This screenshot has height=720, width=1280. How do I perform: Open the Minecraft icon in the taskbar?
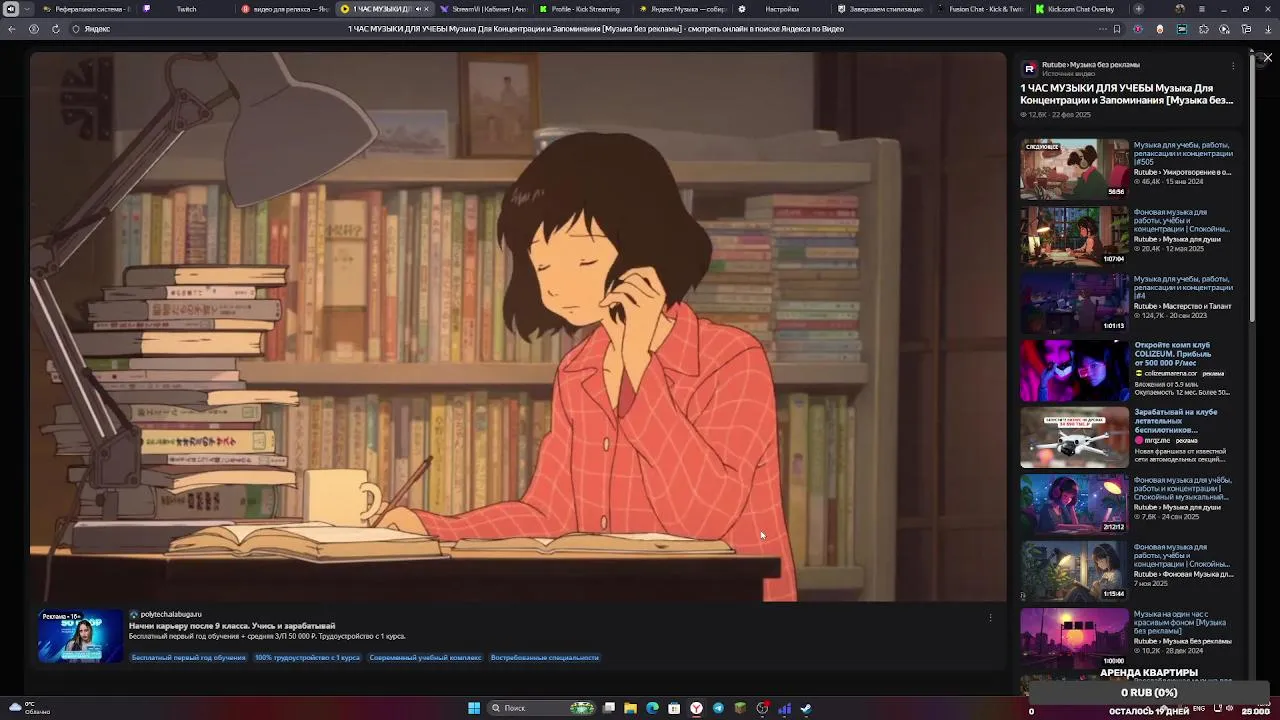point(740,708)
